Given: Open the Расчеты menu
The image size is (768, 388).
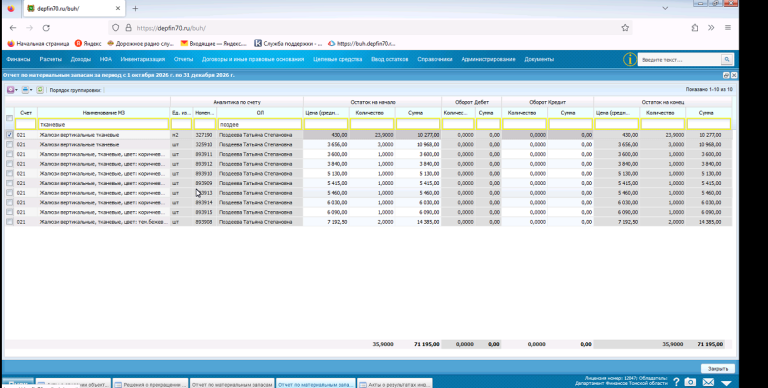Looking at the screenshot, I should (x=51, y=59).
